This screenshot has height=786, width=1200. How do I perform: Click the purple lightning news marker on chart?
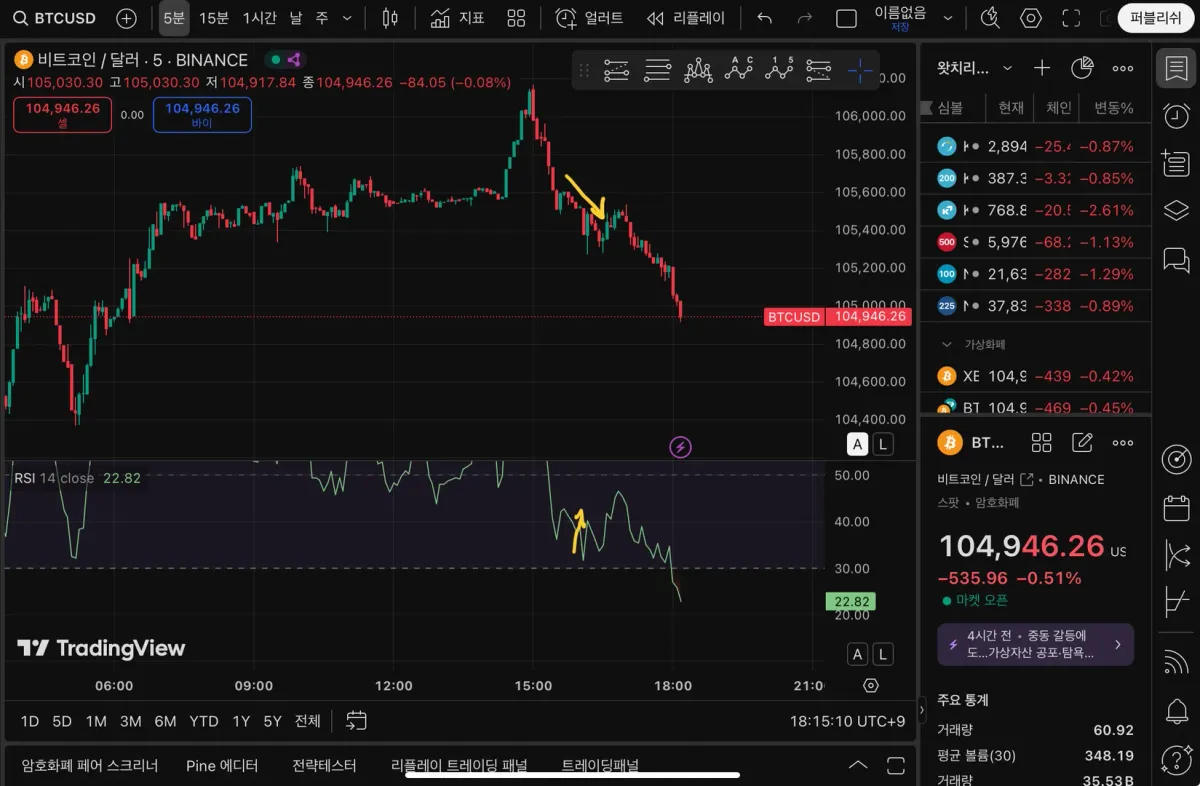[680, 447]
